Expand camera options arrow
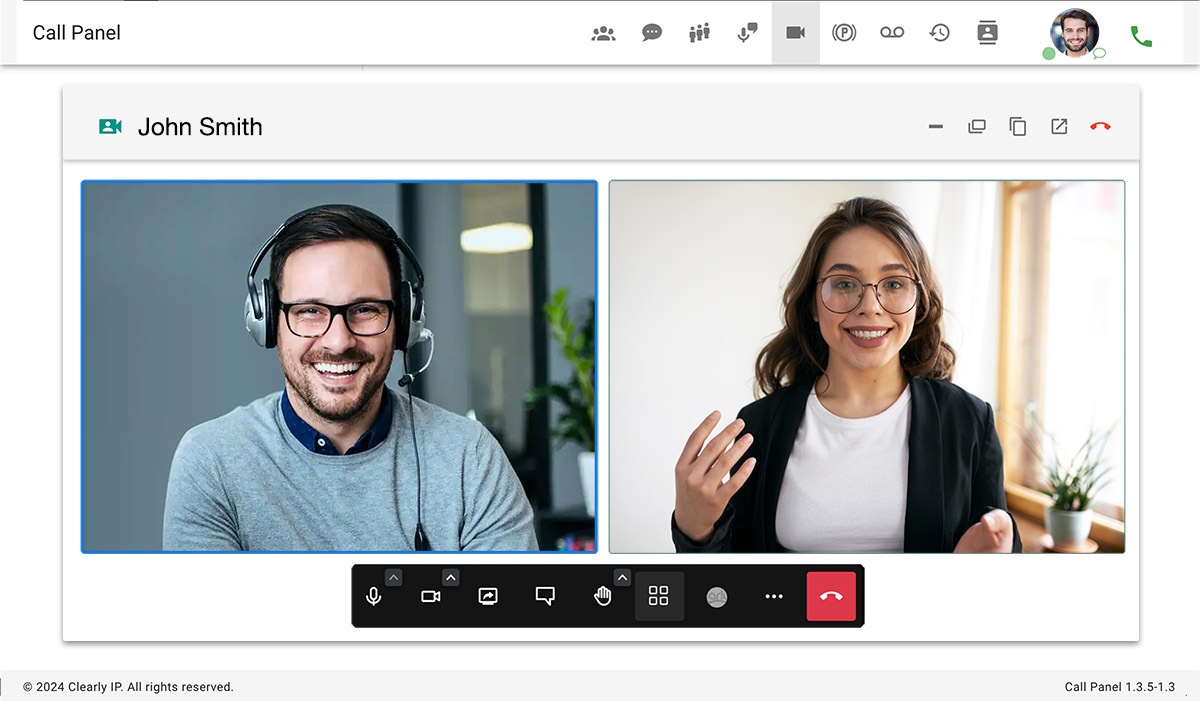This screenshot has width=1200, height=701. coord(451,577)
